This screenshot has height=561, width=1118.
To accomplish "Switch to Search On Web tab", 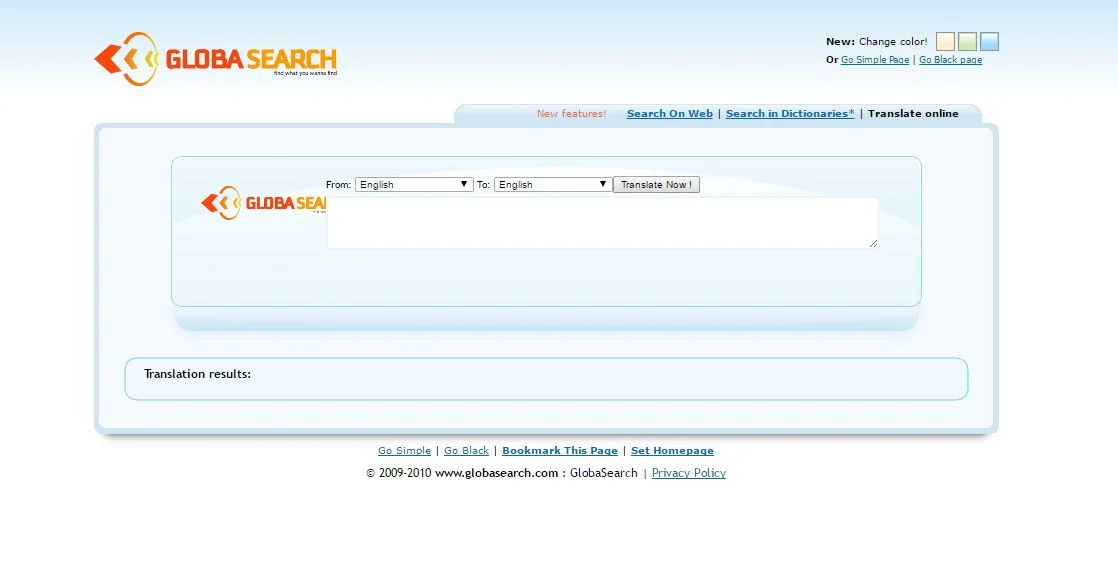I will click(670, 113).
